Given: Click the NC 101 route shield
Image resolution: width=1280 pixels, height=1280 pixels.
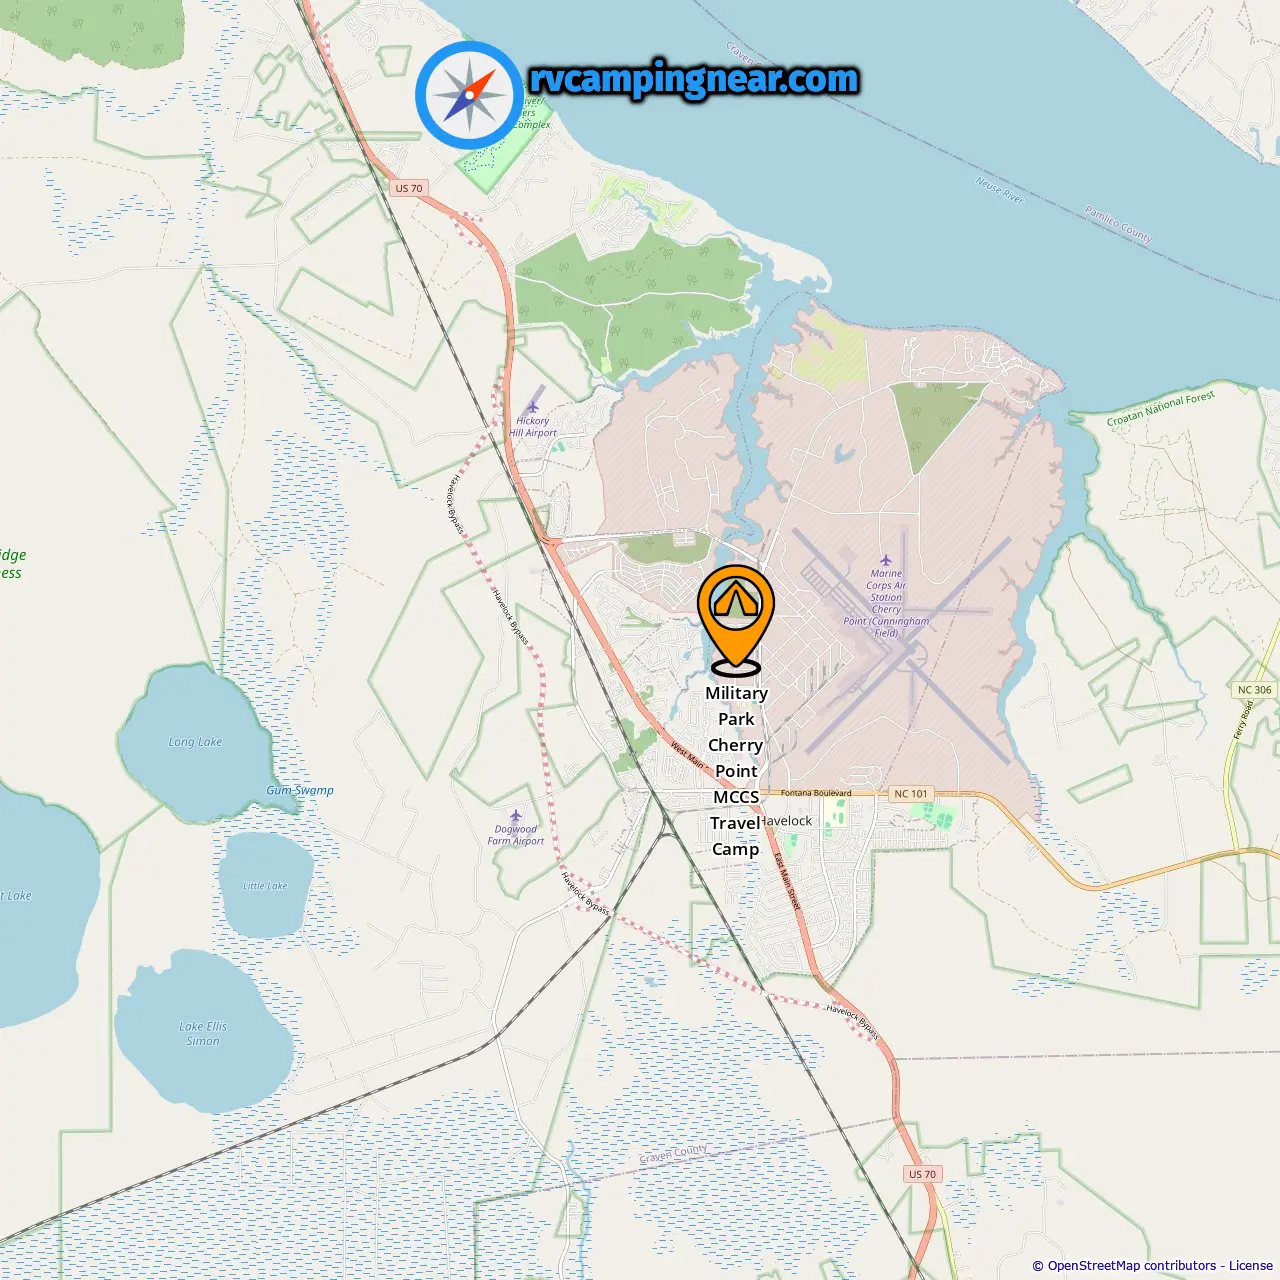Looking at the screenshot, I should pyautogui.click(x=910, y=793).
